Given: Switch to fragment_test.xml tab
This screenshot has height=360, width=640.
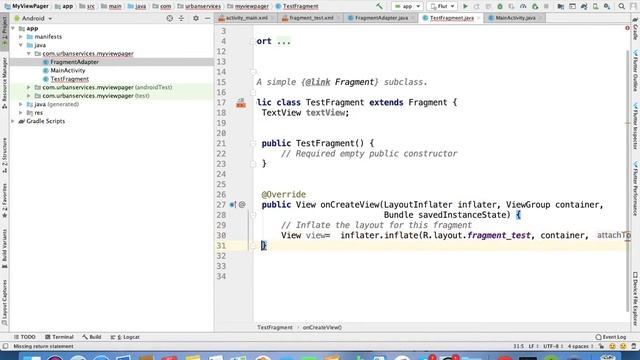Looking at the screenshot, I should pyautogui.click(x=311, y=18).
